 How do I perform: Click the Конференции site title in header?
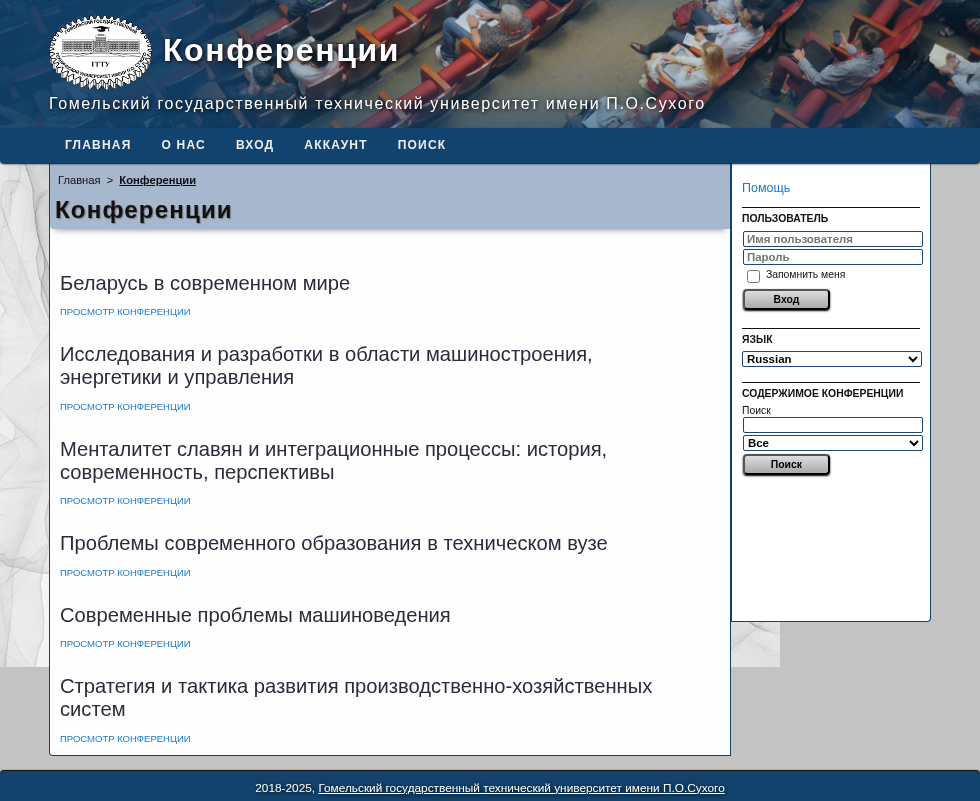[x=281, y=51]
